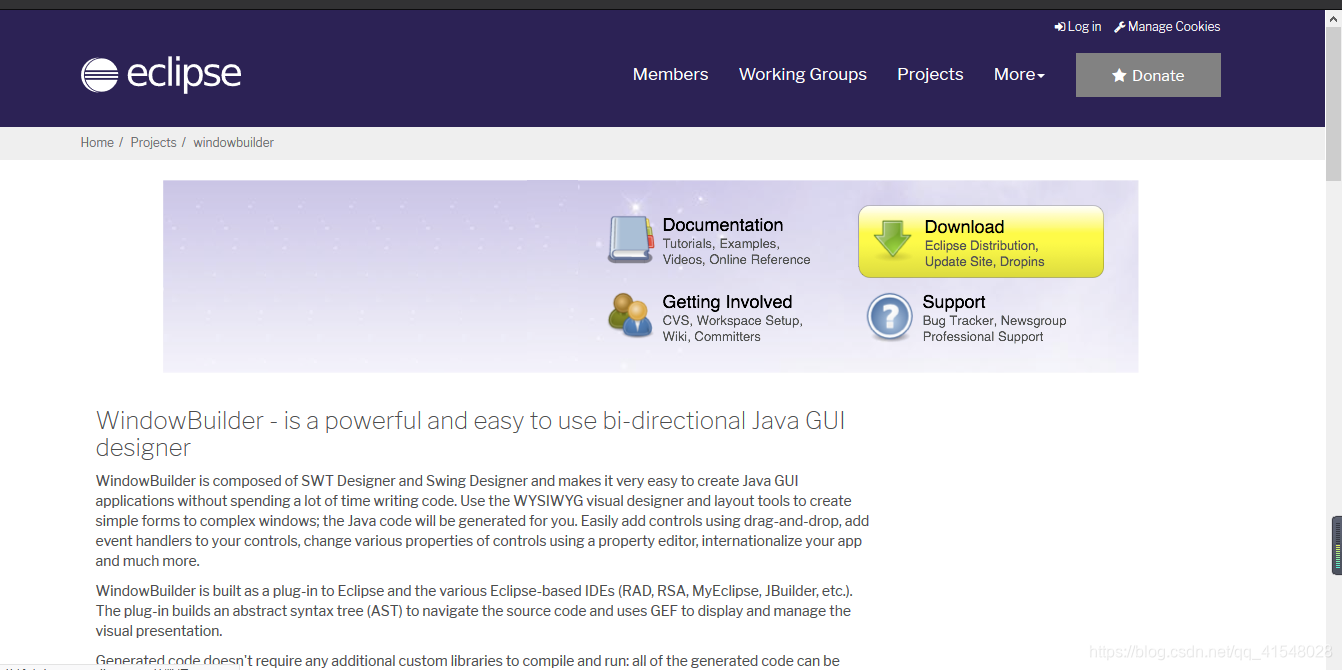The width and height of the screenshot is (1342, 670).
Task: Click the green Download arrow icon
Action: click(892, 241)
